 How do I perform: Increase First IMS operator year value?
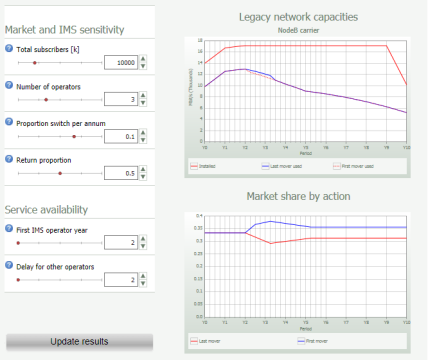coord(143,239)
